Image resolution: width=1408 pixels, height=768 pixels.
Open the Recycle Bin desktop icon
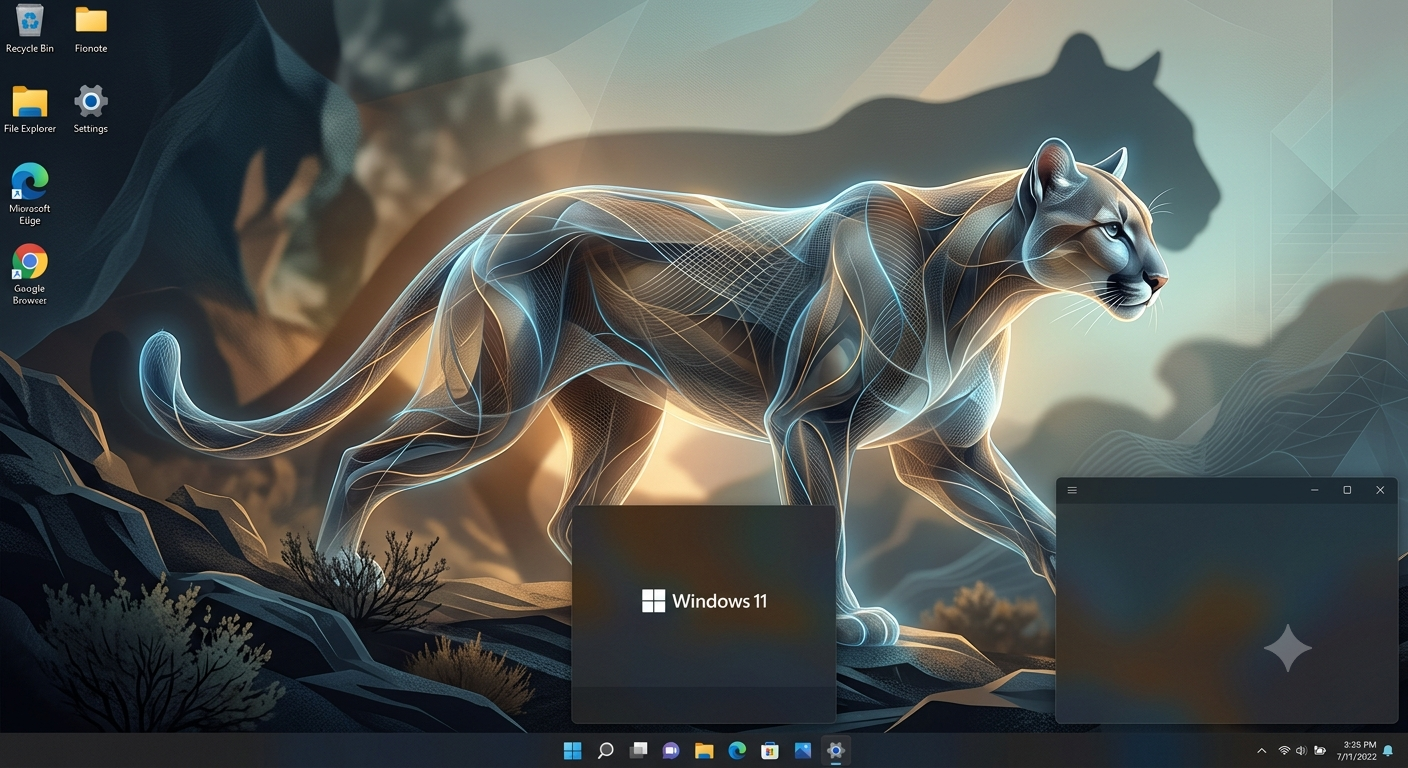click(30, 28)
